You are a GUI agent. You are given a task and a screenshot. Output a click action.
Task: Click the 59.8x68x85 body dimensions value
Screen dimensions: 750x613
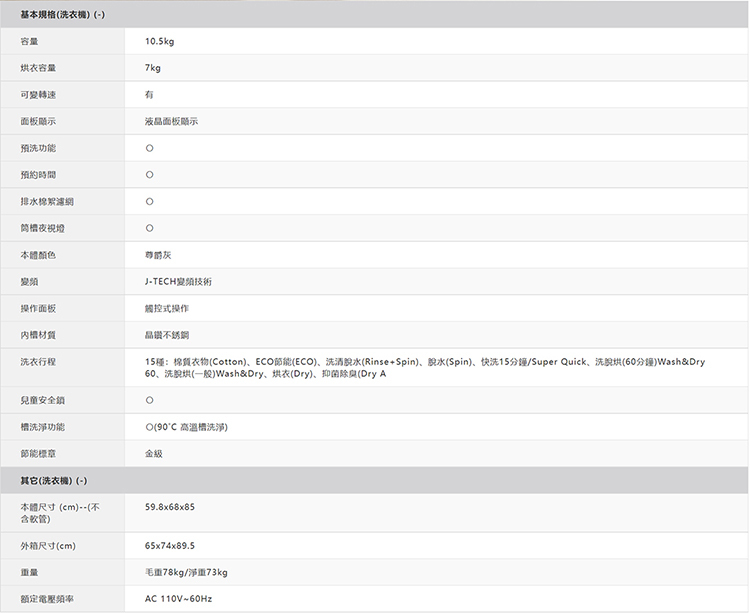[x=169, y=507]
